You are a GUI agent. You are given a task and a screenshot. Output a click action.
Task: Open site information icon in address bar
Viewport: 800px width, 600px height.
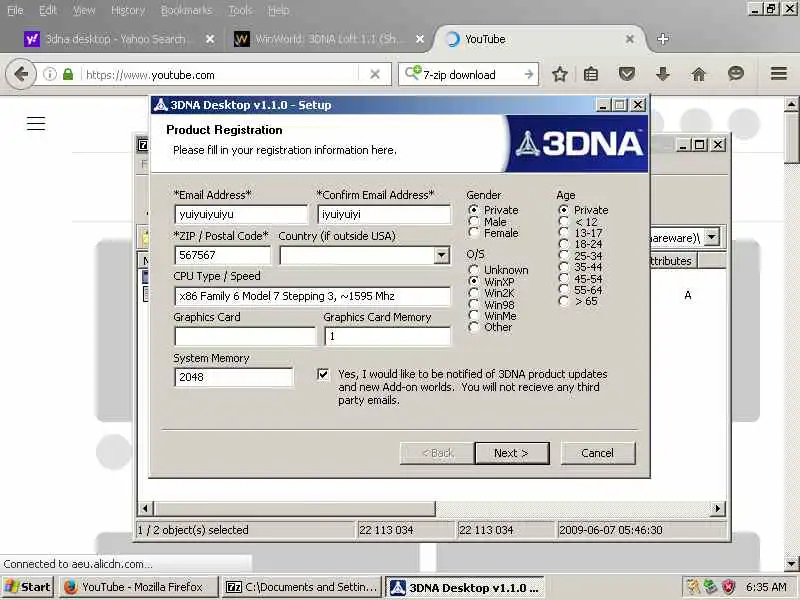pos(49,74)
